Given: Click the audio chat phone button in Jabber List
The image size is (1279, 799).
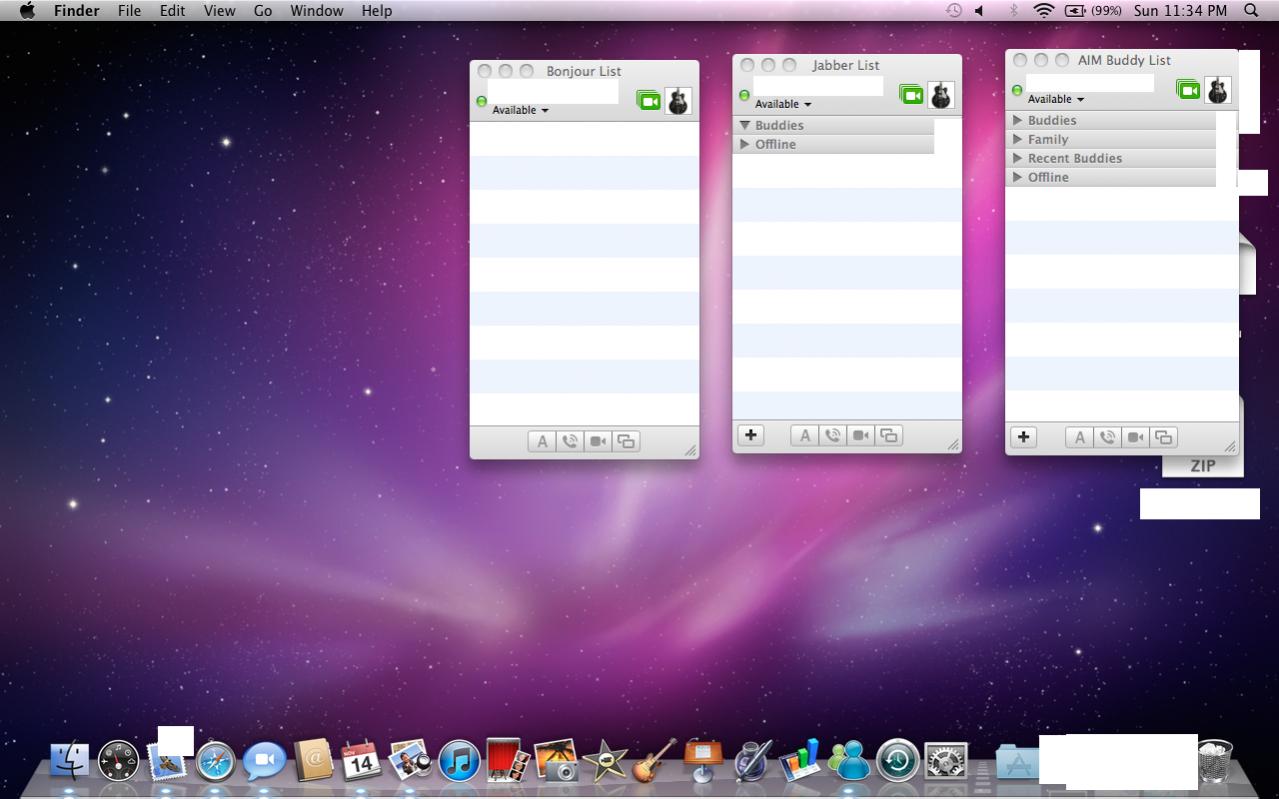Looking at the screenshot, I should [x=832, y=435].
